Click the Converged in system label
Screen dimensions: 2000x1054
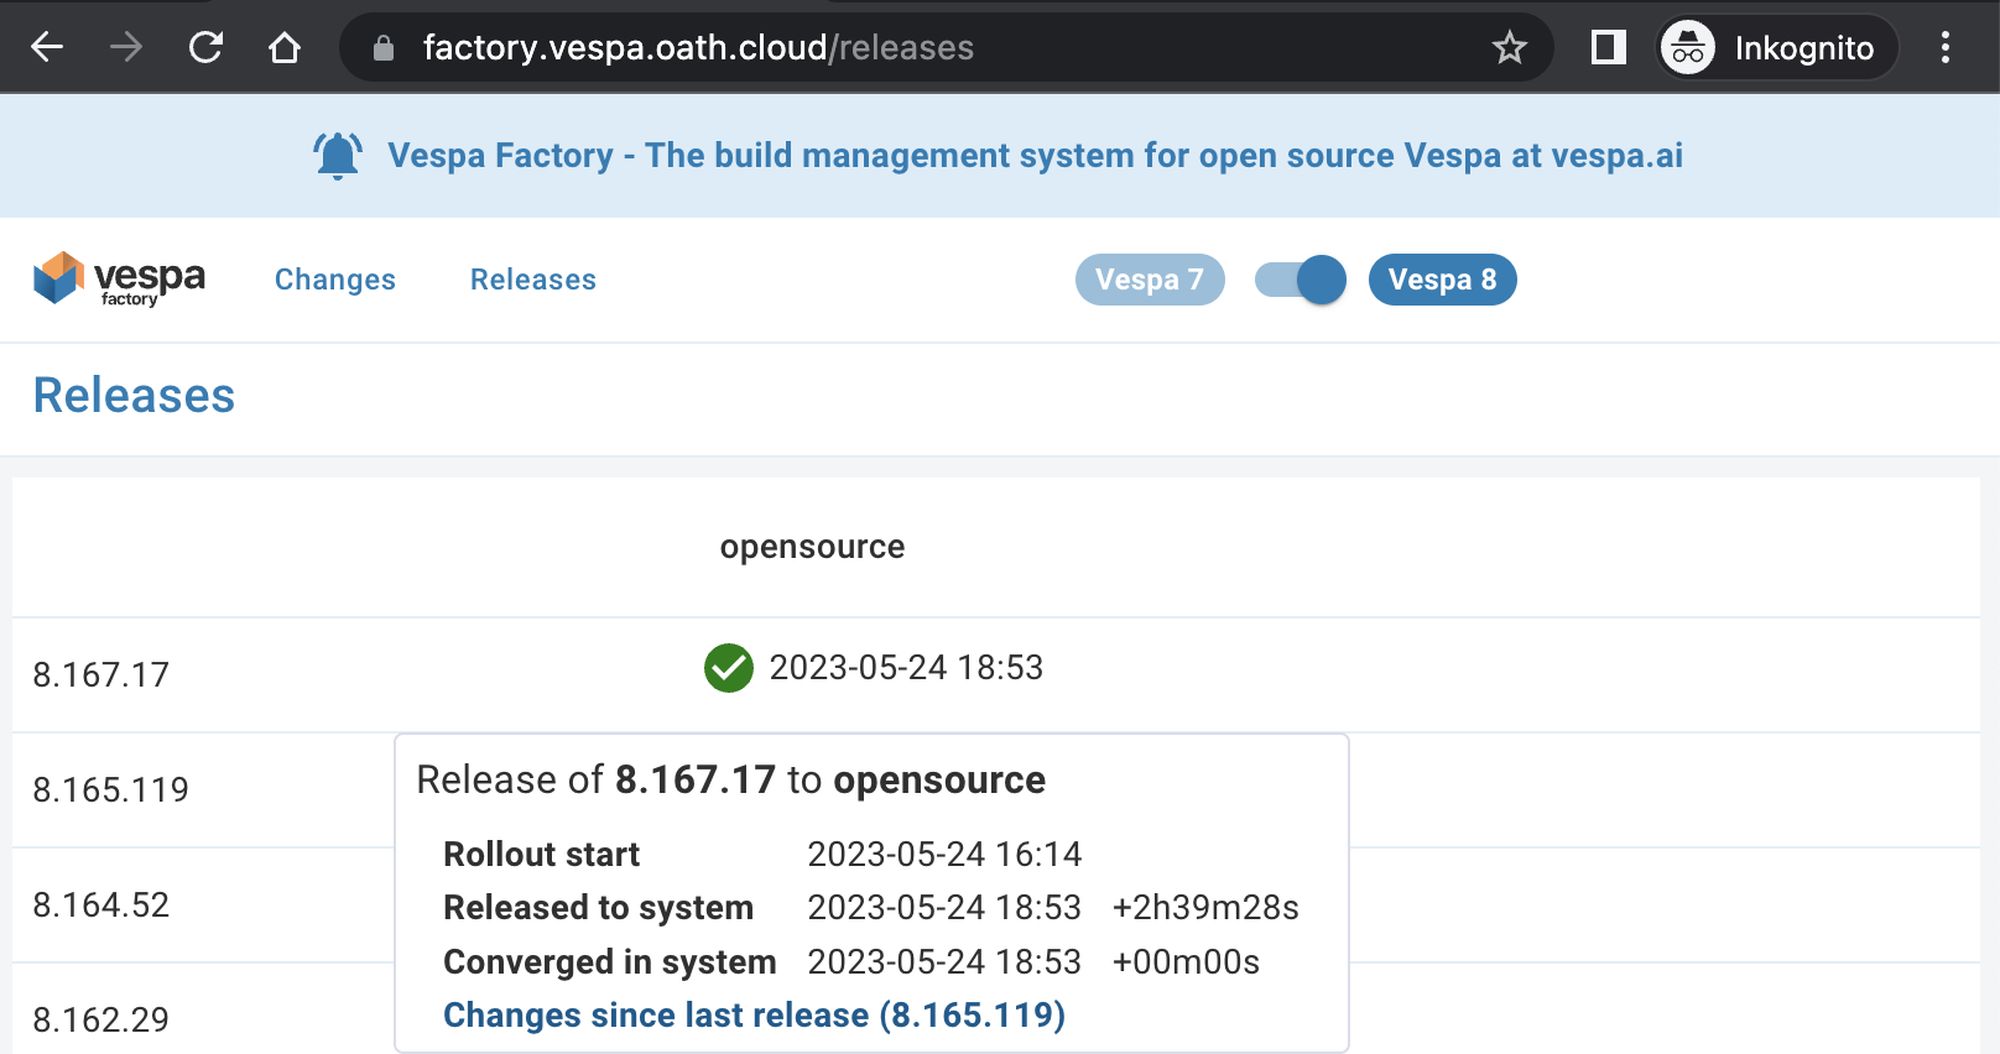[x=610, y=961]
